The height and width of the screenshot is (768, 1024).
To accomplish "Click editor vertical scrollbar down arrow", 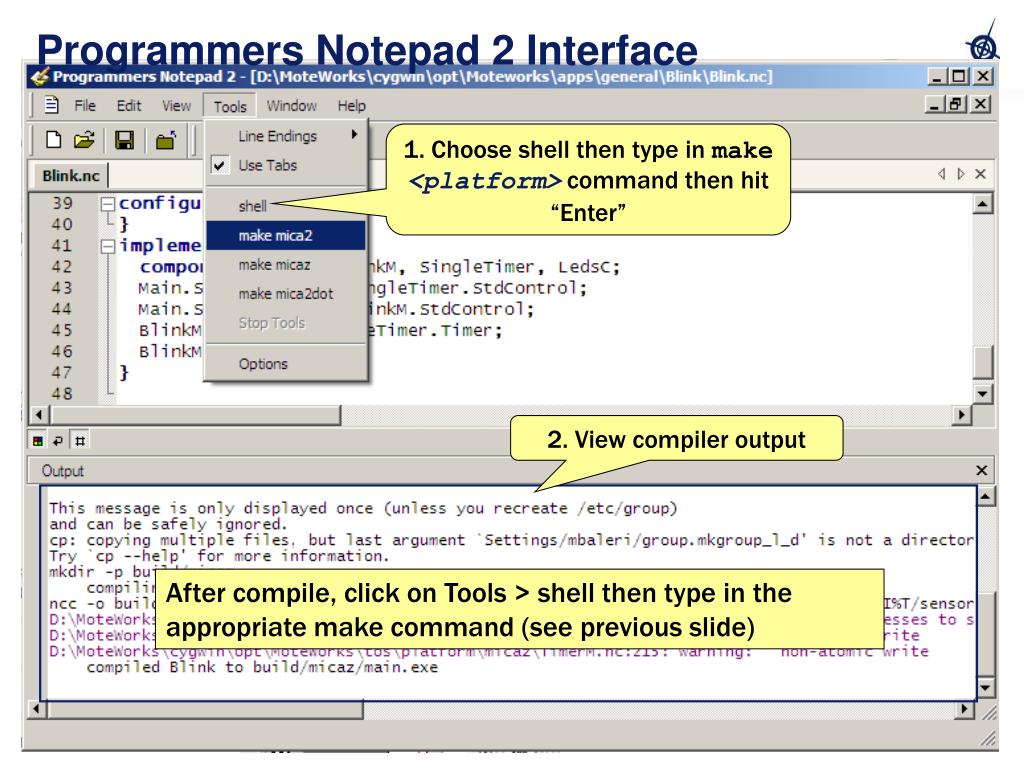I will tap(982, 393).
